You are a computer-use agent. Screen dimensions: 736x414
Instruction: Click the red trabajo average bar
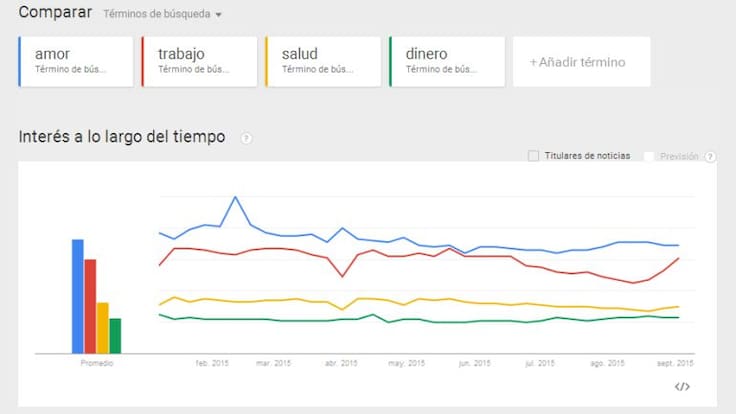point(90,305)
